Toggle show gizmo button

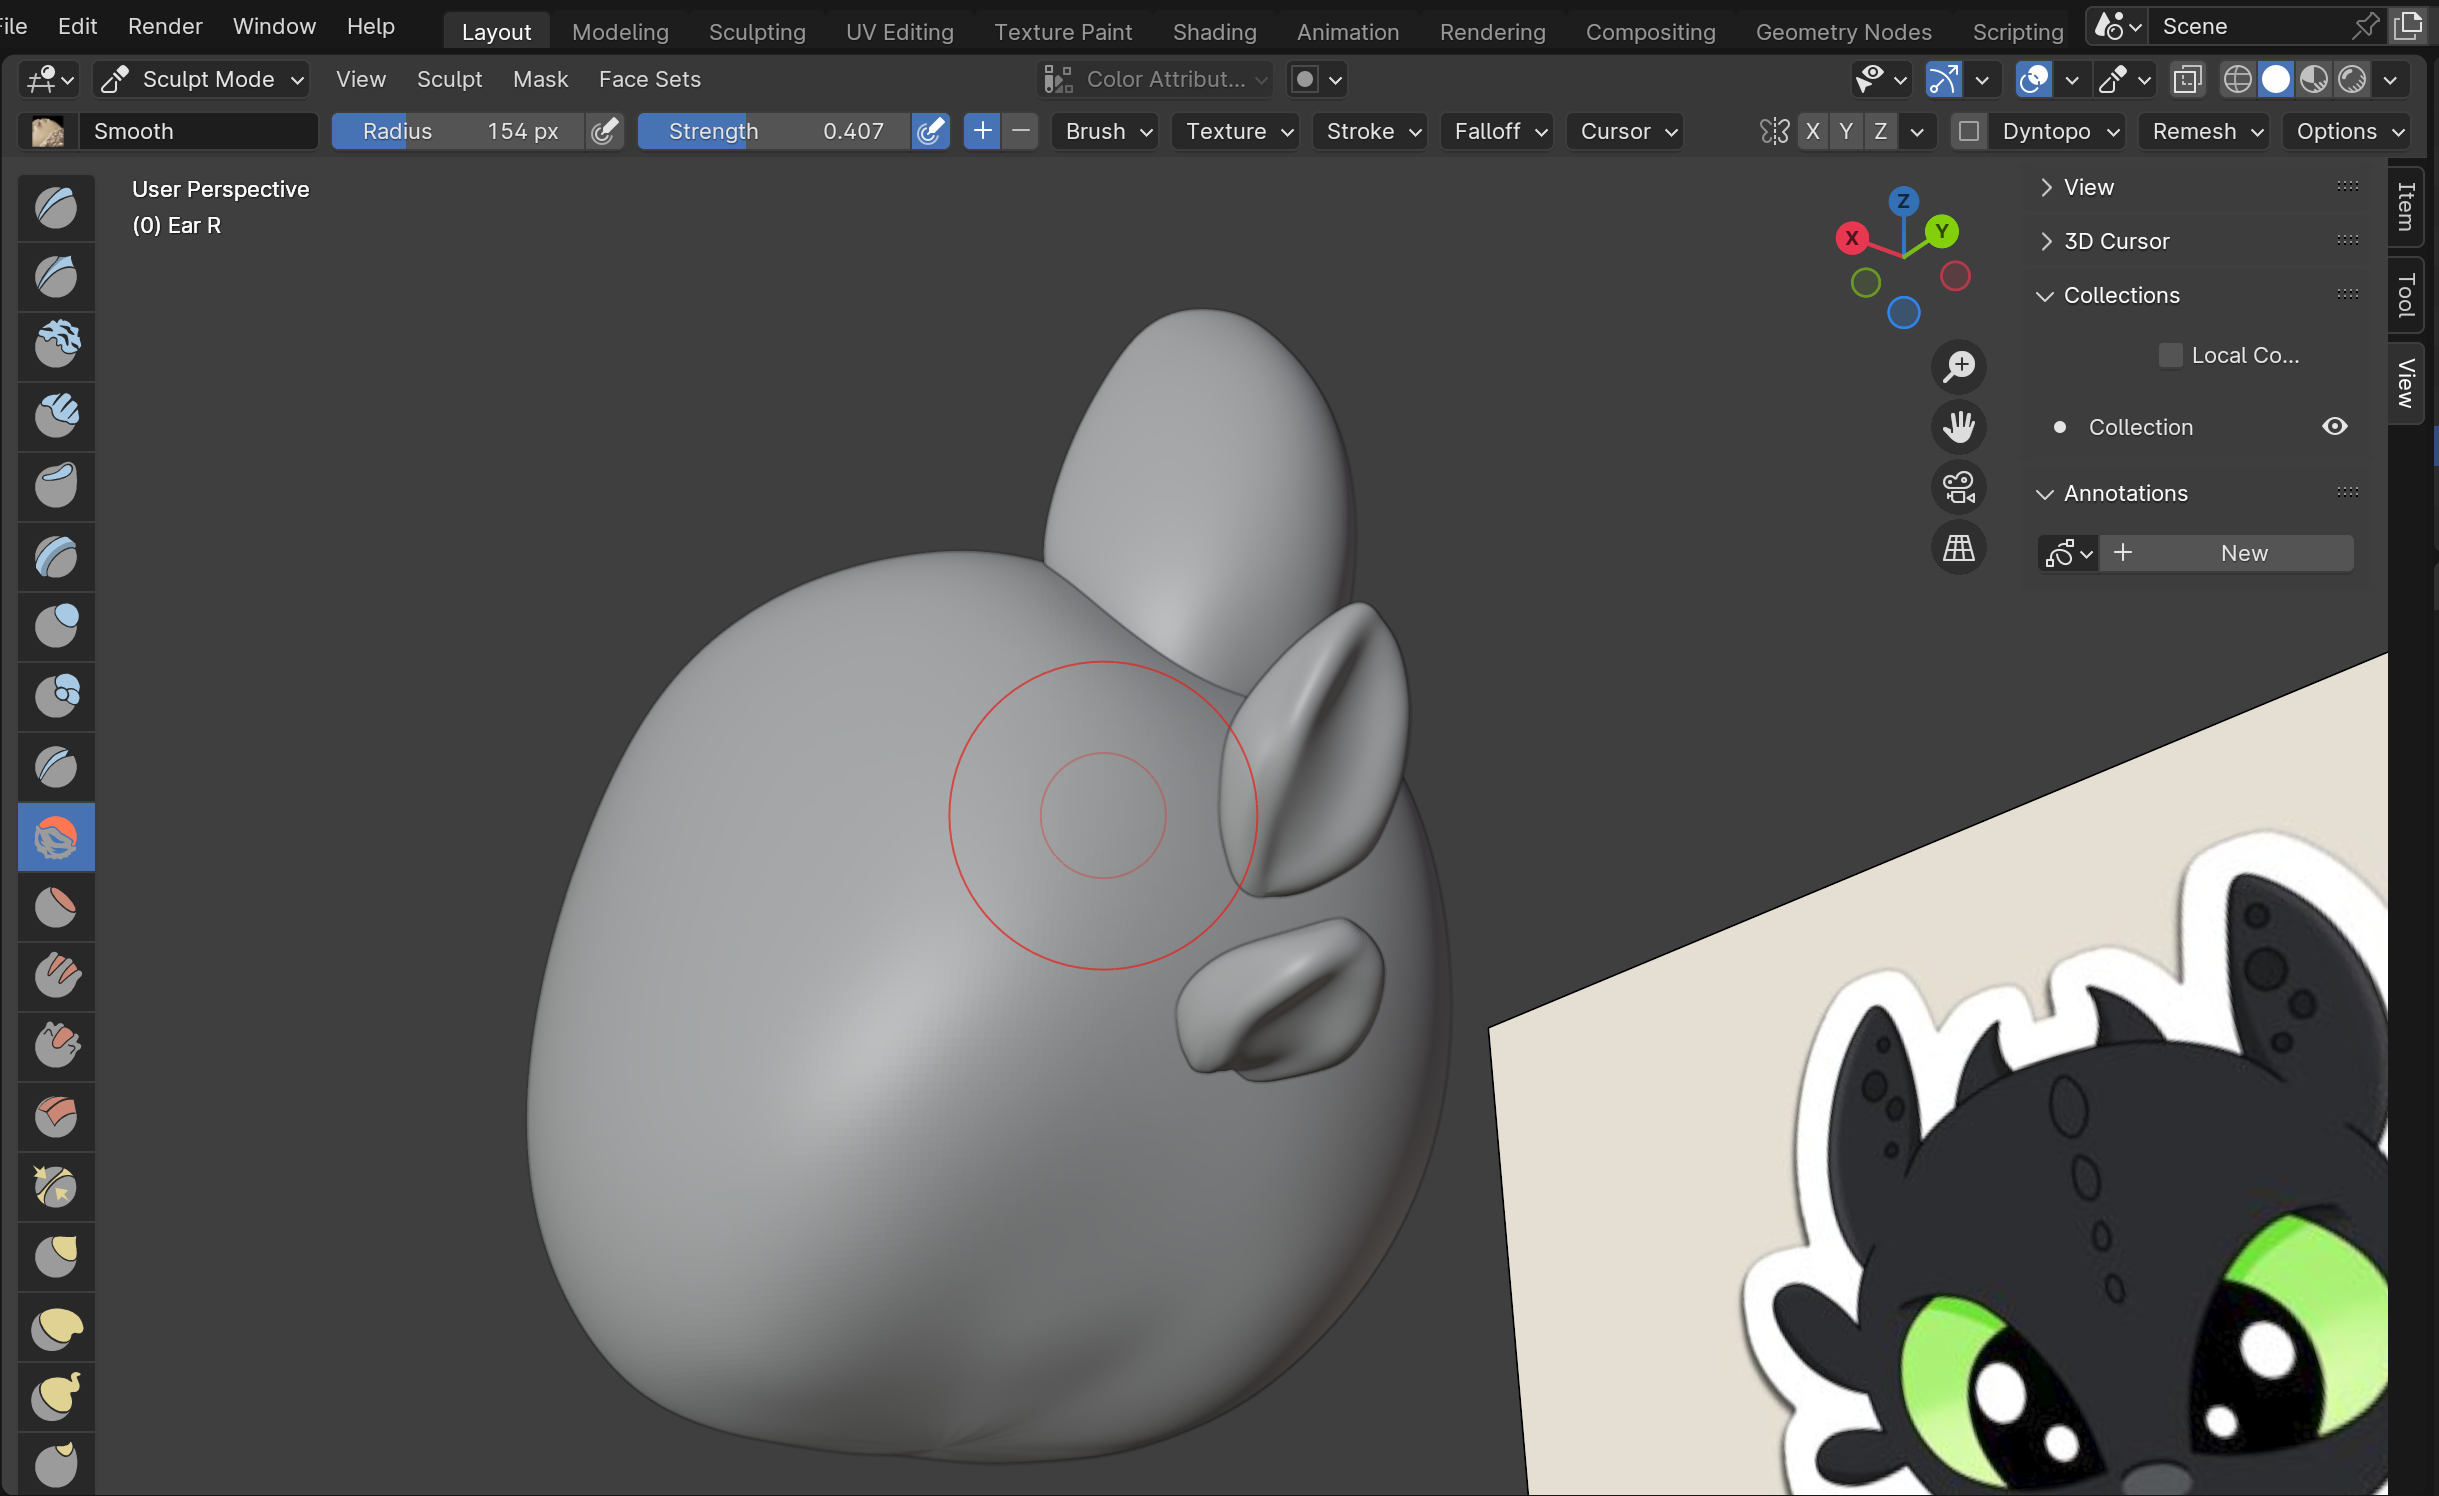click(x=1943, y=79)
